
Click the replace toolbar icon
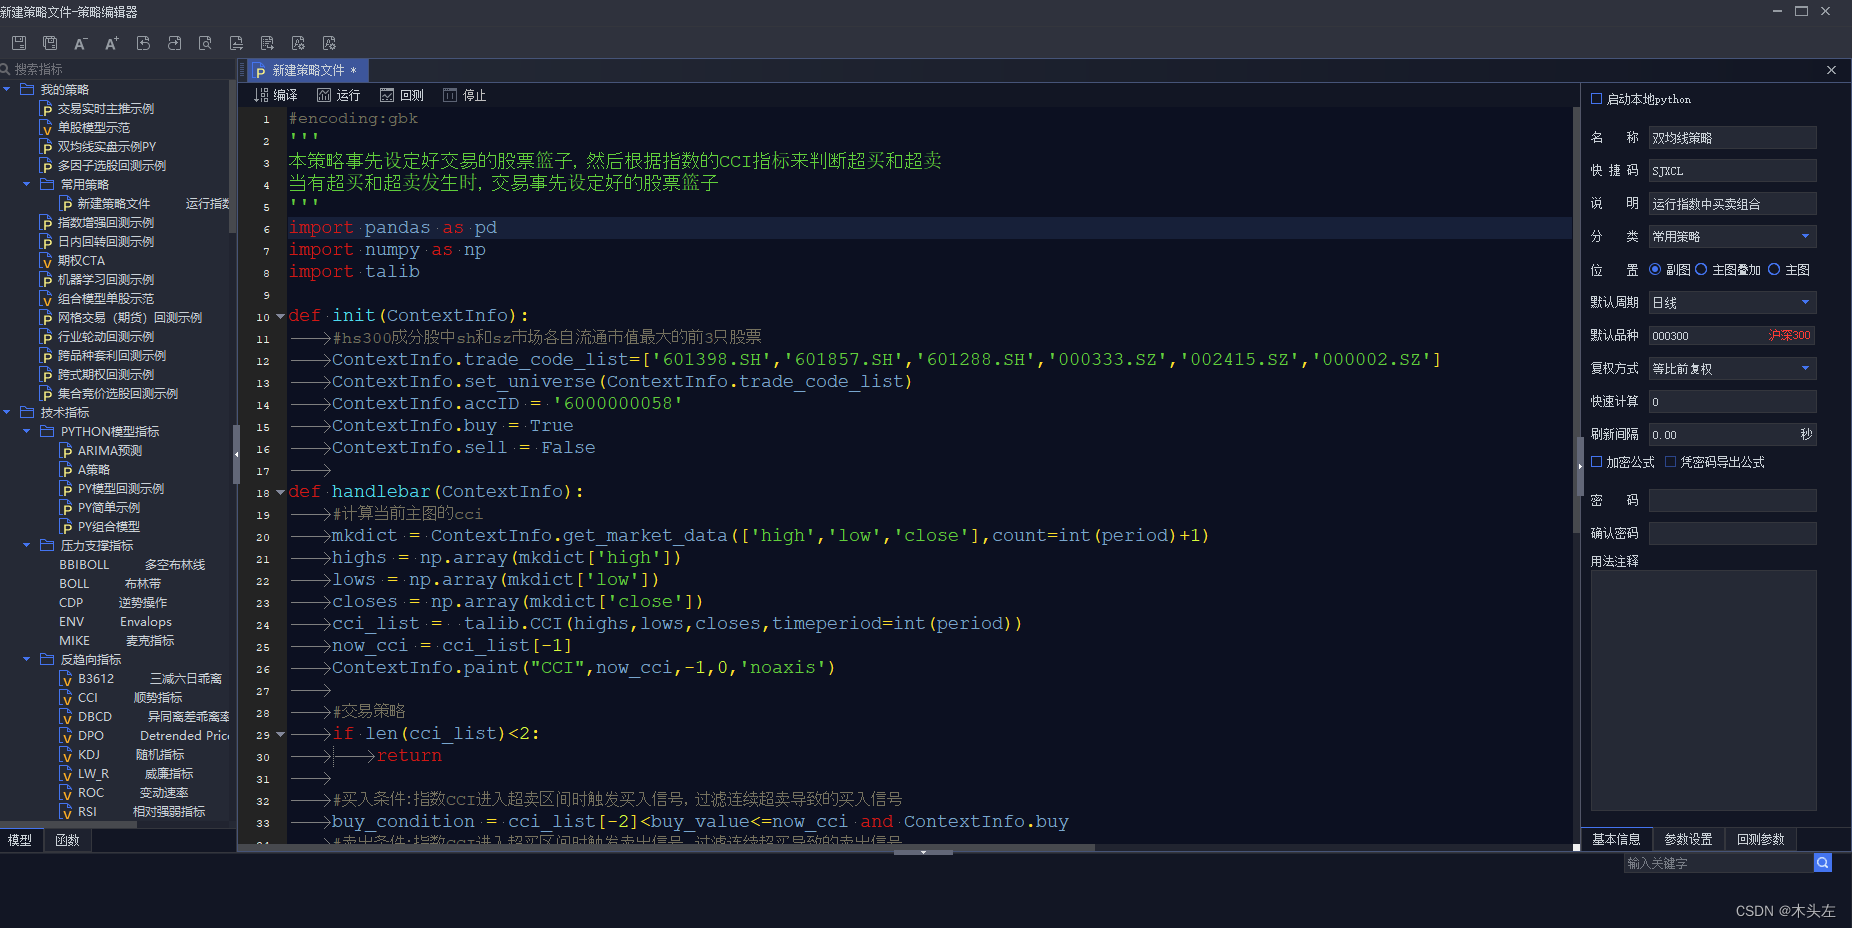point(236,43)
